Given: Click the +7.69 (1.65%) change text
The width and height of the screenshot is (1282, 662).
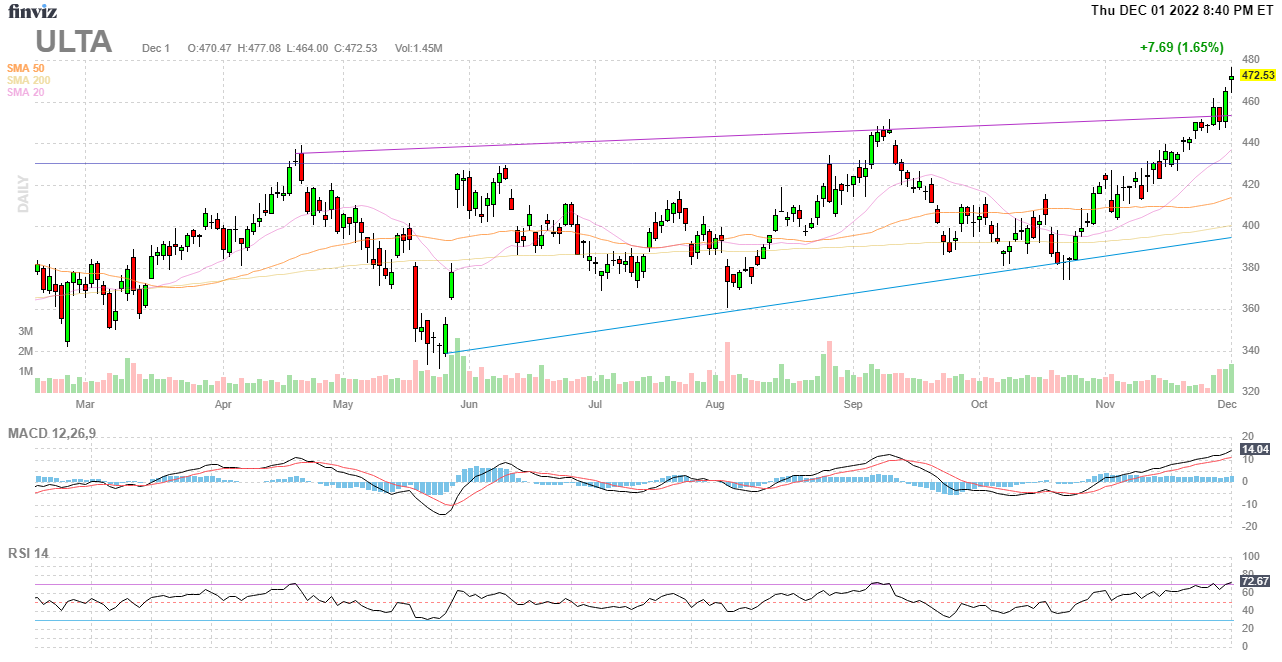Looking at the screenshot, I should point(1181,47).
